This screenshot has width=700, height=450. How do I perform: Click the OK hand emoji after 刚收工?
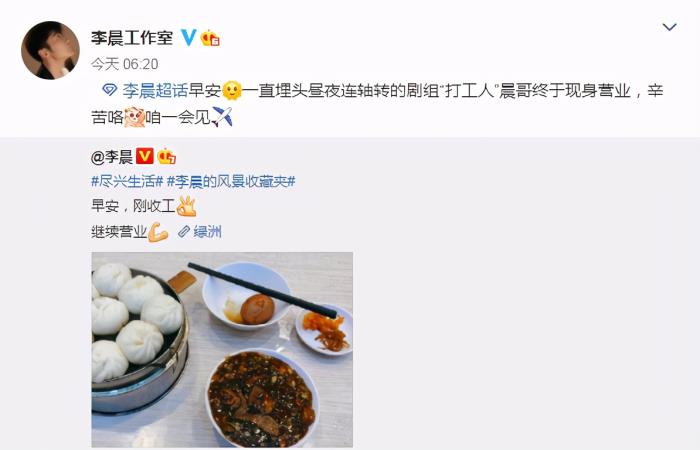tap(187, 206)
